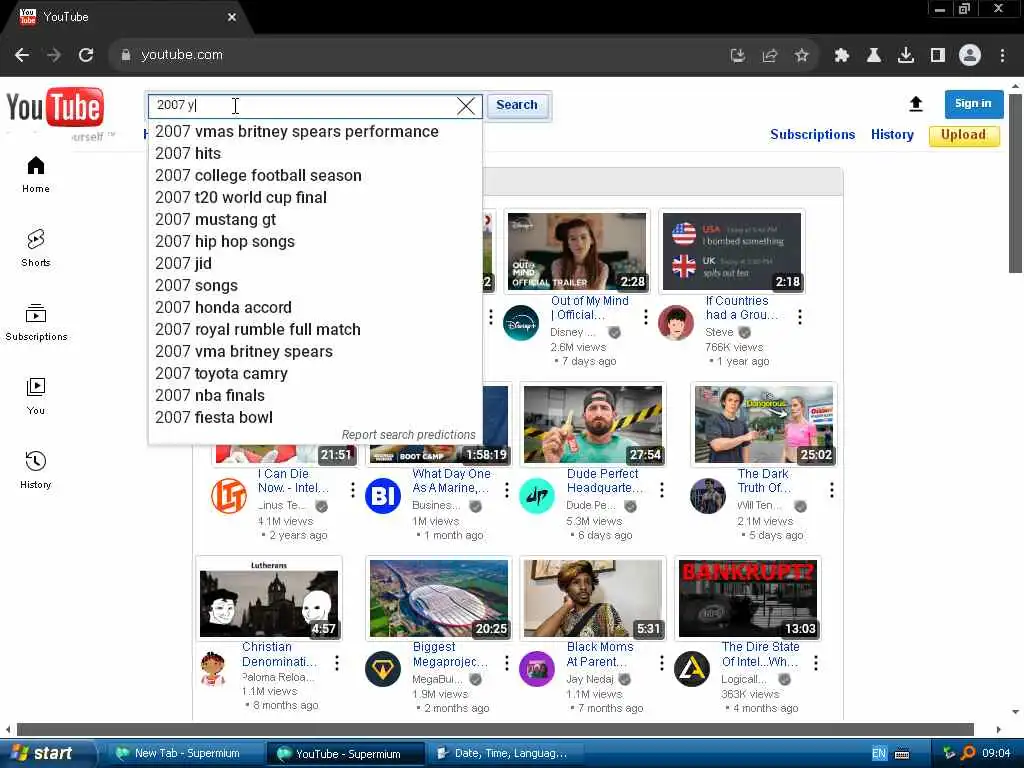Image resolution: width=1024 pixels, height=768 pixels.
Task: Select suggestion 2007 mustang gt
Action: click(315, 219)
